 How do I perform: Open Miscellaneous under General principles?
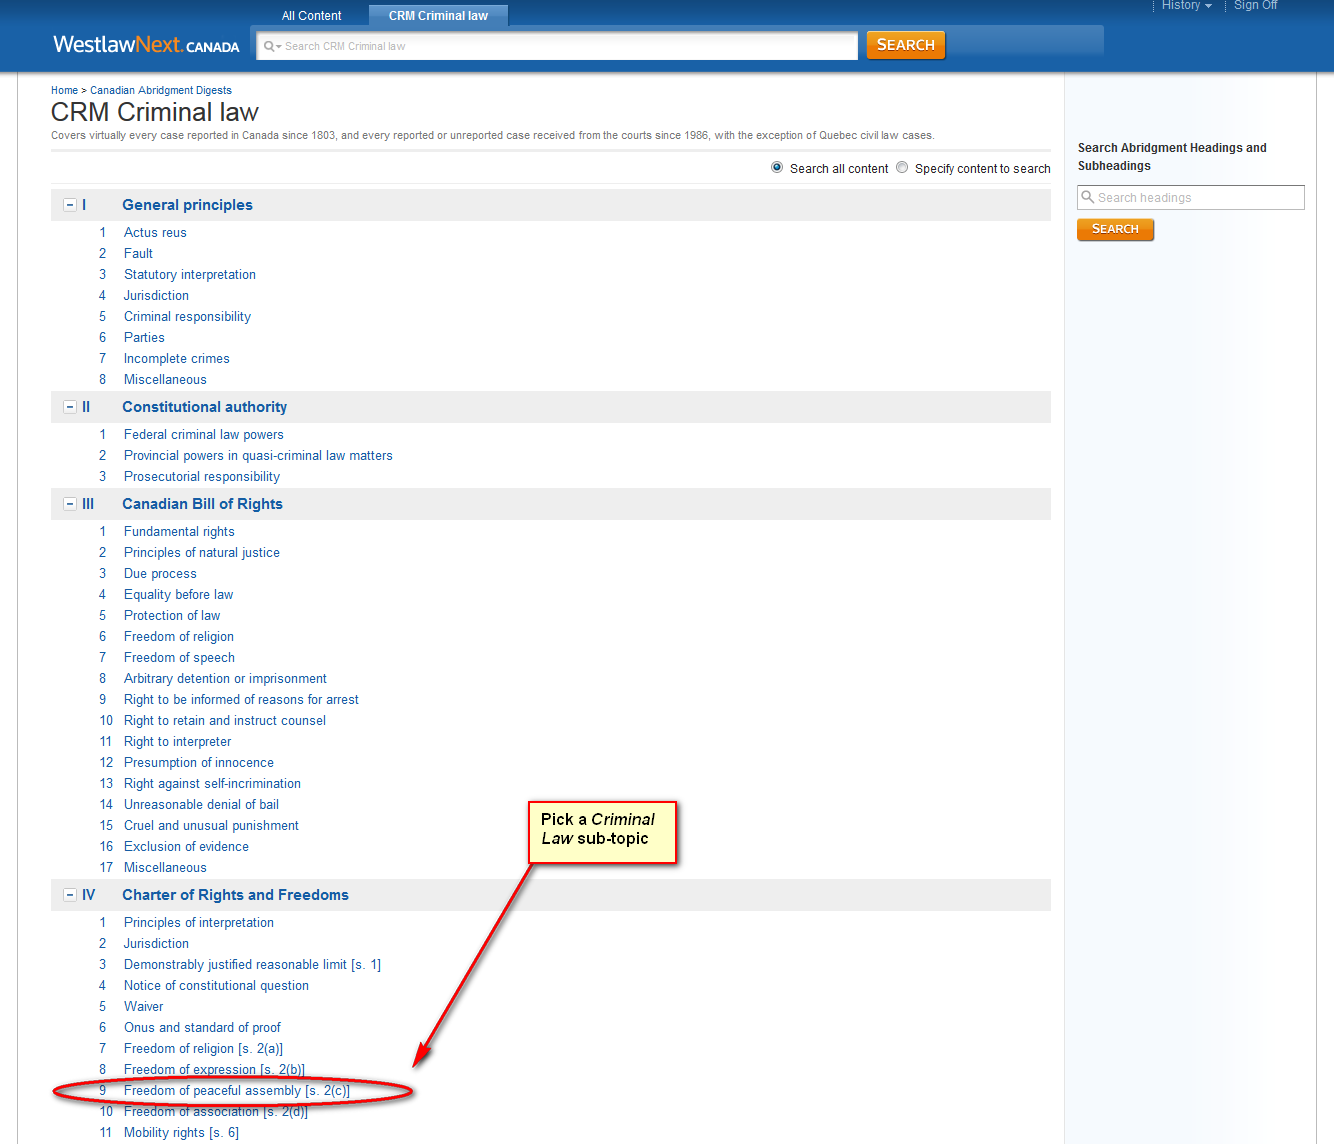pos(165,380)
